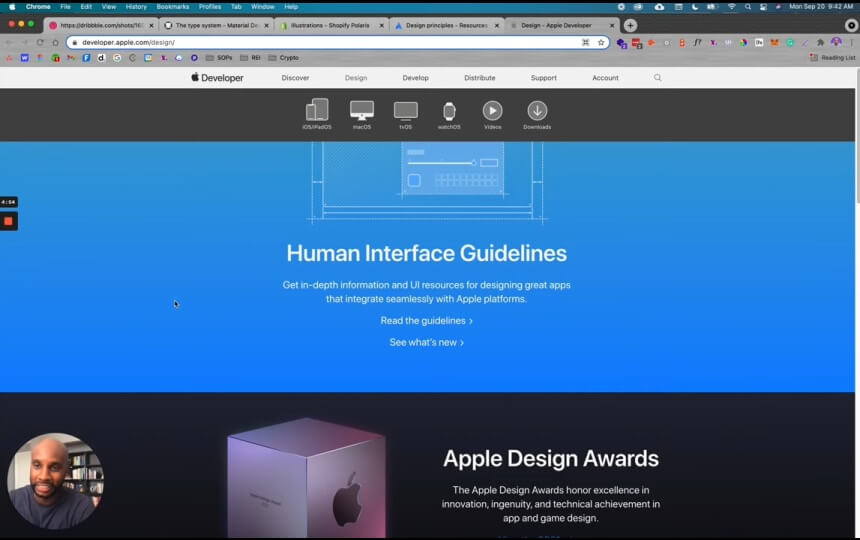Click the Spotlight search icon in menu bar
Viewport: 860px width, 540px height.
pos(748,7)
